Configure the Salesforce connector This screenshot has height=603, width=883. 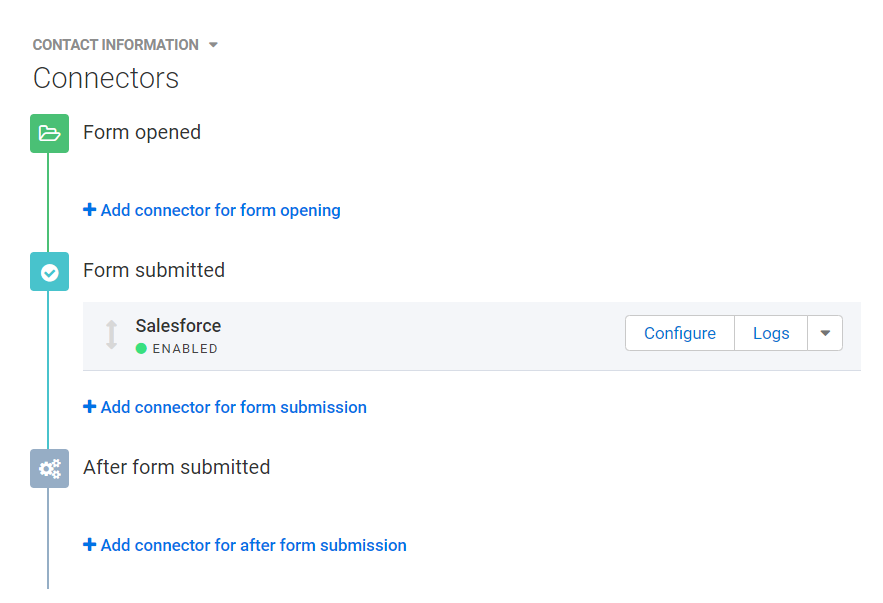click(x=679, y=333)
